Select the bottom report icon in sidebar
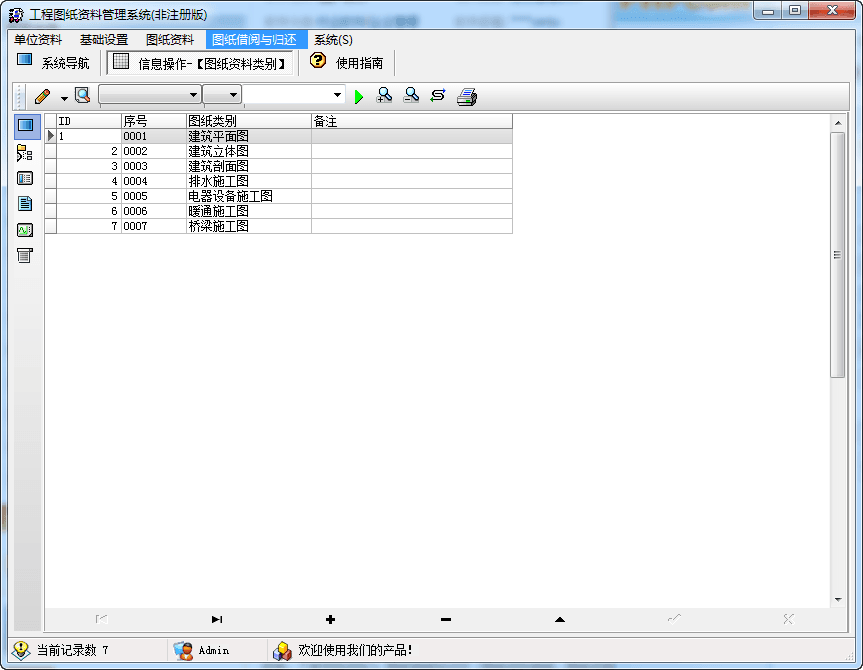 25,255
